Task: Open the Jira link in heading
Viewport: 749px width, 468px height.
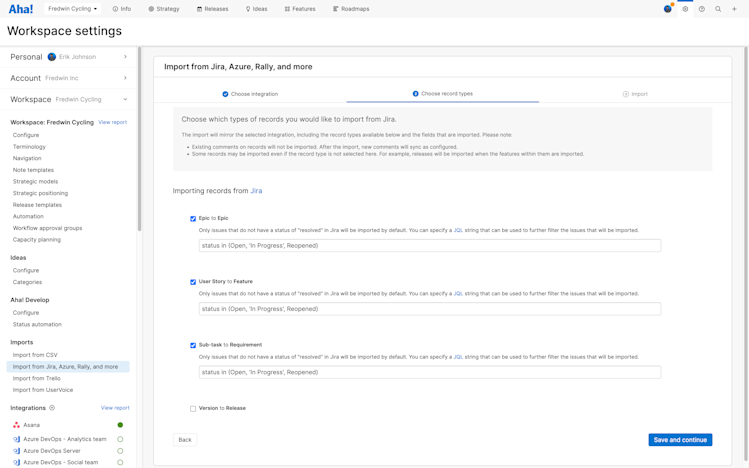Action: [257, 191]
